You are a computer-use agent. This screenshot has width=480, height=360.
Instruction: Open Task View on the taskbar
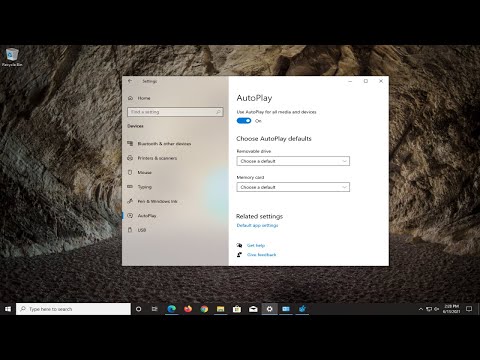pyautogui.click(x=155, y=309)
